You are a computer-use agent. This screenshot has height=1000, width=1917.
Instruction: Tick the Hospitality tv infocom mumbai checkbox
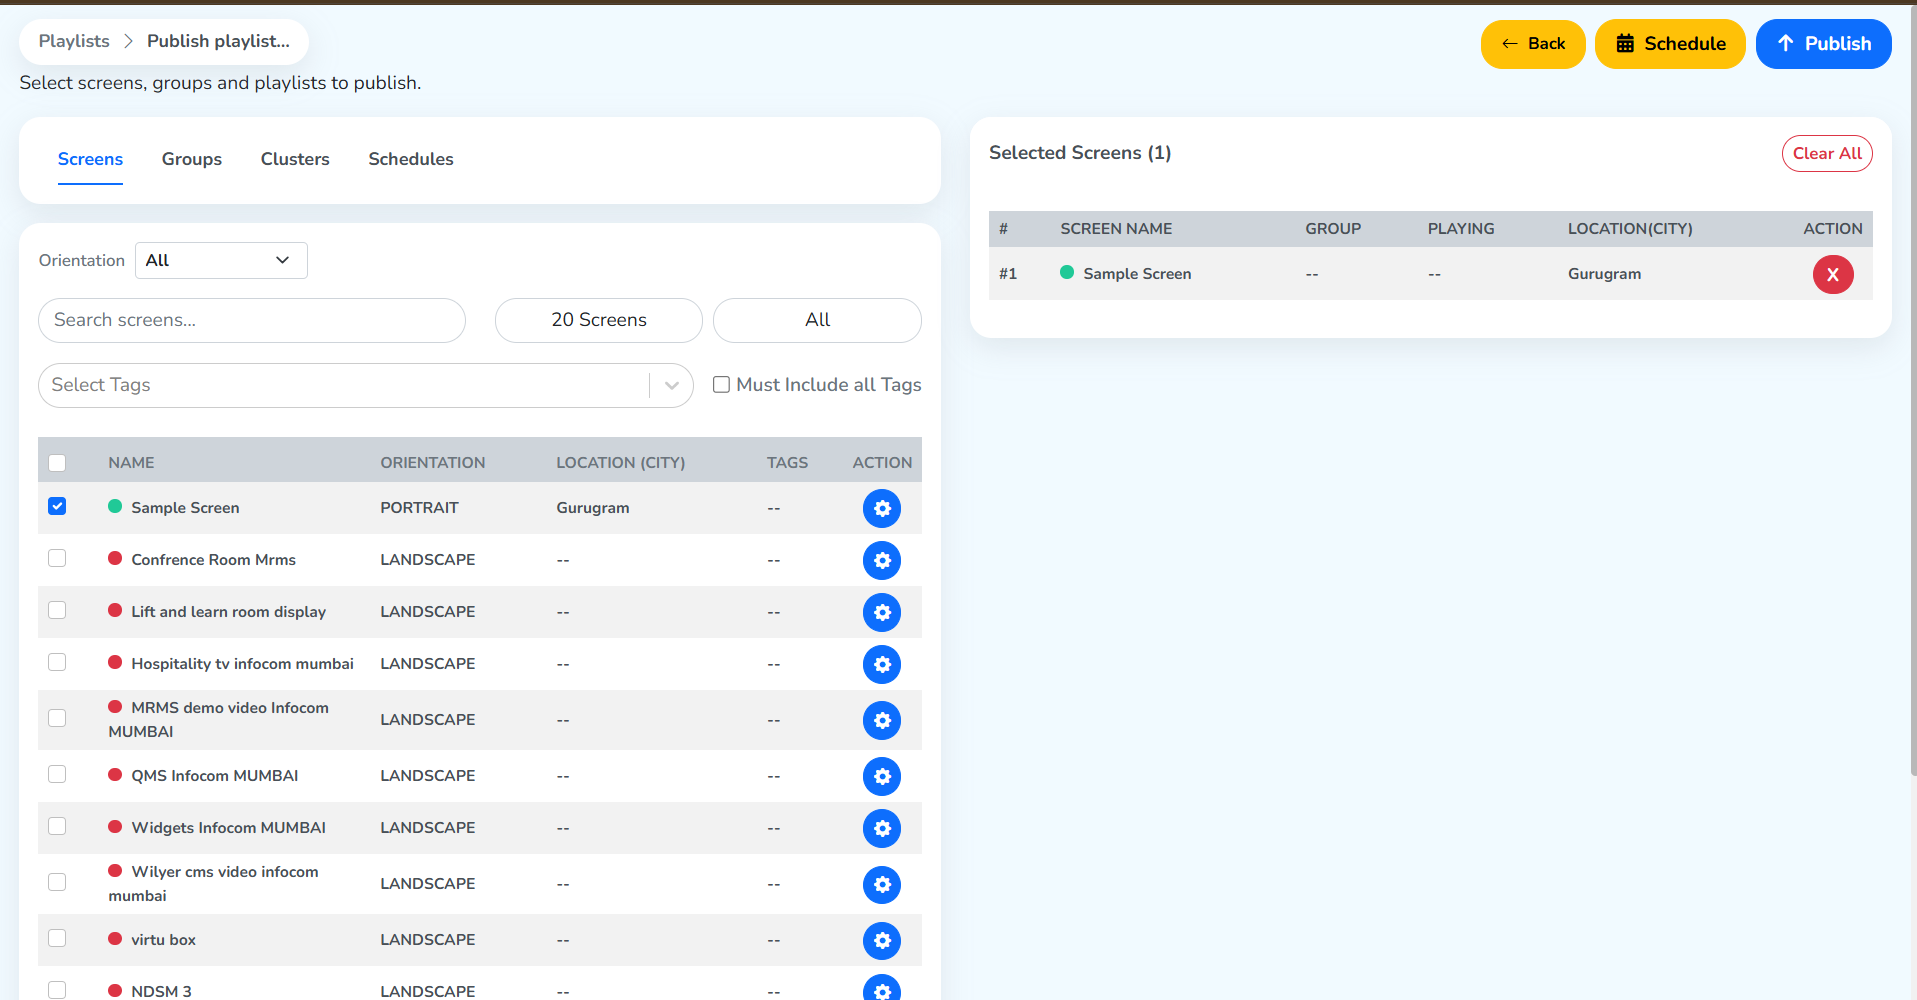pyautogui.click(x=57, y=662)
